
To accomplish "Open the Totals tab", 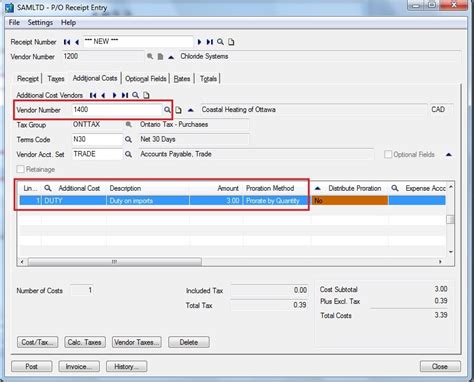I will tap(208, 79).
